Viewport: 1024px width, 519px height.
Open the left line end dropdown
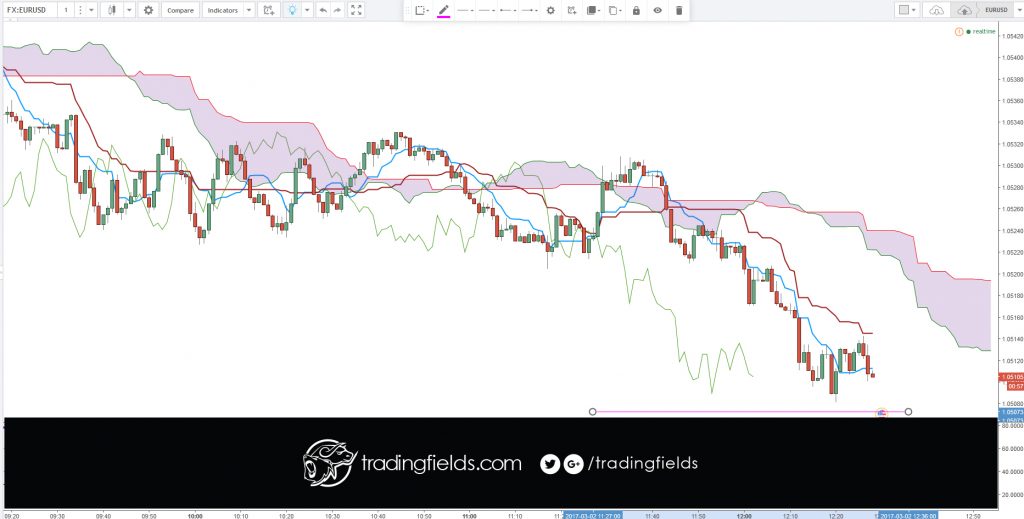coord(507,10)
